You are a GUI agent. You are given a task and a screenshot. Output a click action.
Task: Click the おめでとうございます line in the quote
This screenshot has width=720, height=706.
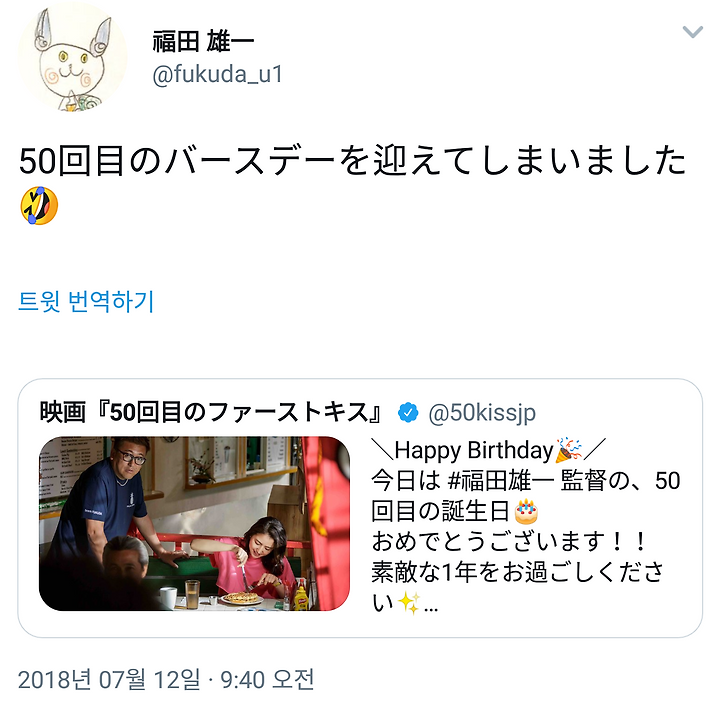(x=509, y=541)
